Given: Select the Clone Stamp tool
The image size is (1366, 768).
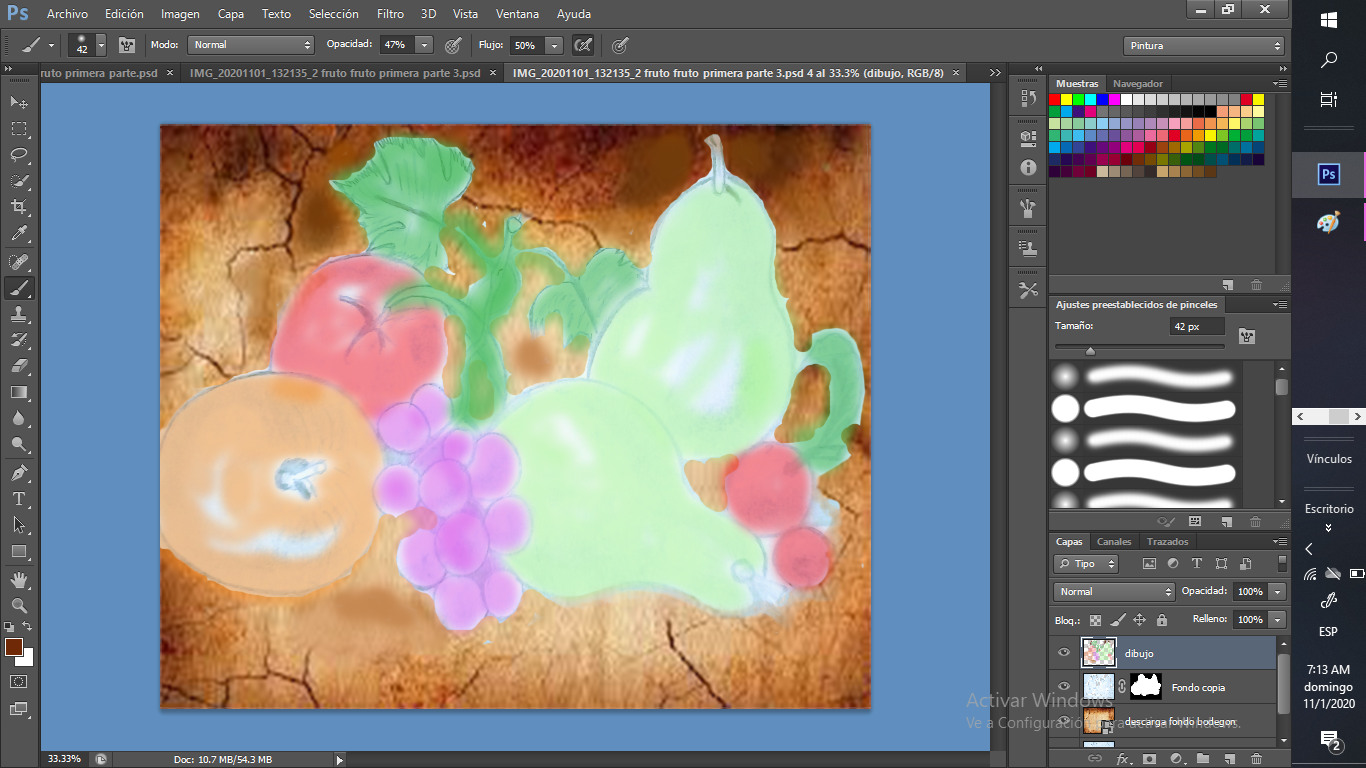Looking at the screenshot, I should click(x=19, y=314).
